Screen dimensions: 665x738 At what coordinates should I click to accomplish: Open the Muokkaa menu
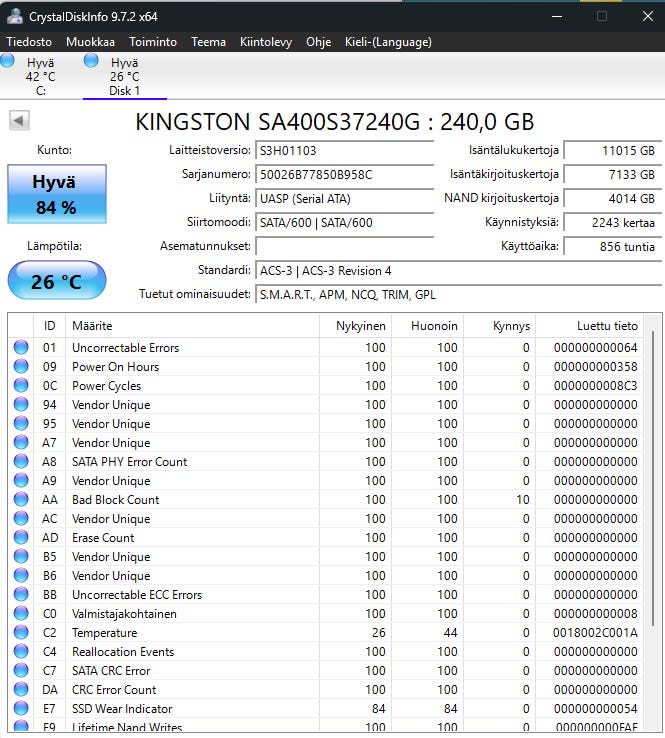coord(90,42)
